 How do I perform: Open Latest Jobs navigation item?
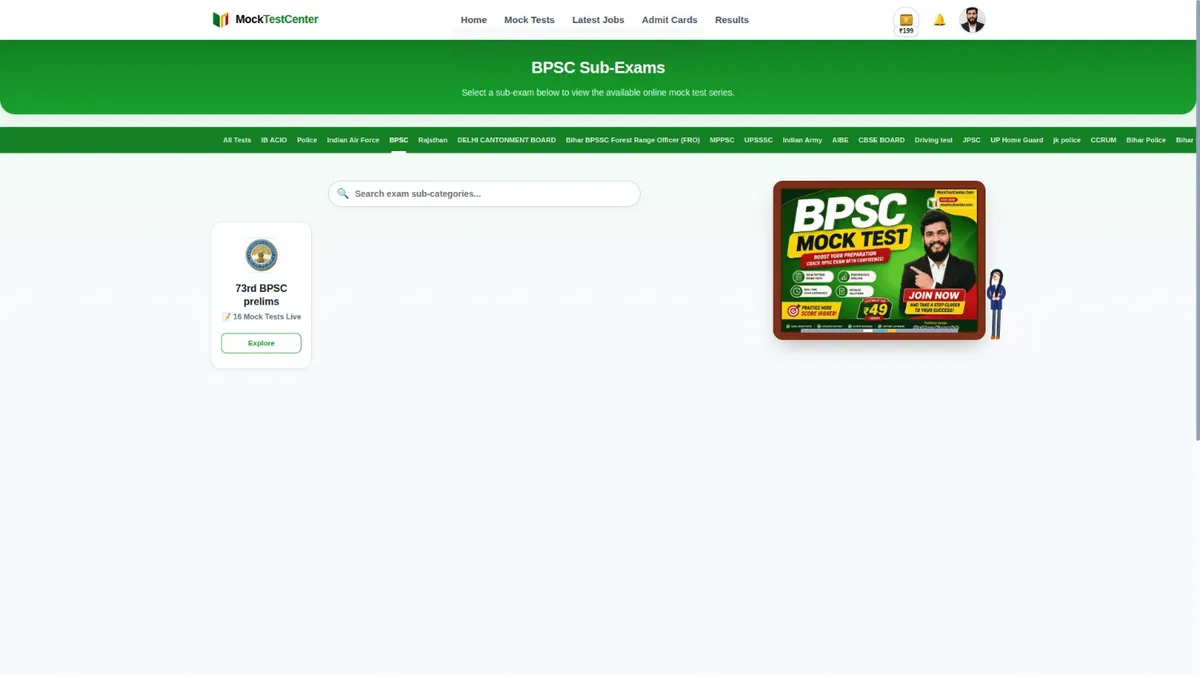tap(598, 20)
